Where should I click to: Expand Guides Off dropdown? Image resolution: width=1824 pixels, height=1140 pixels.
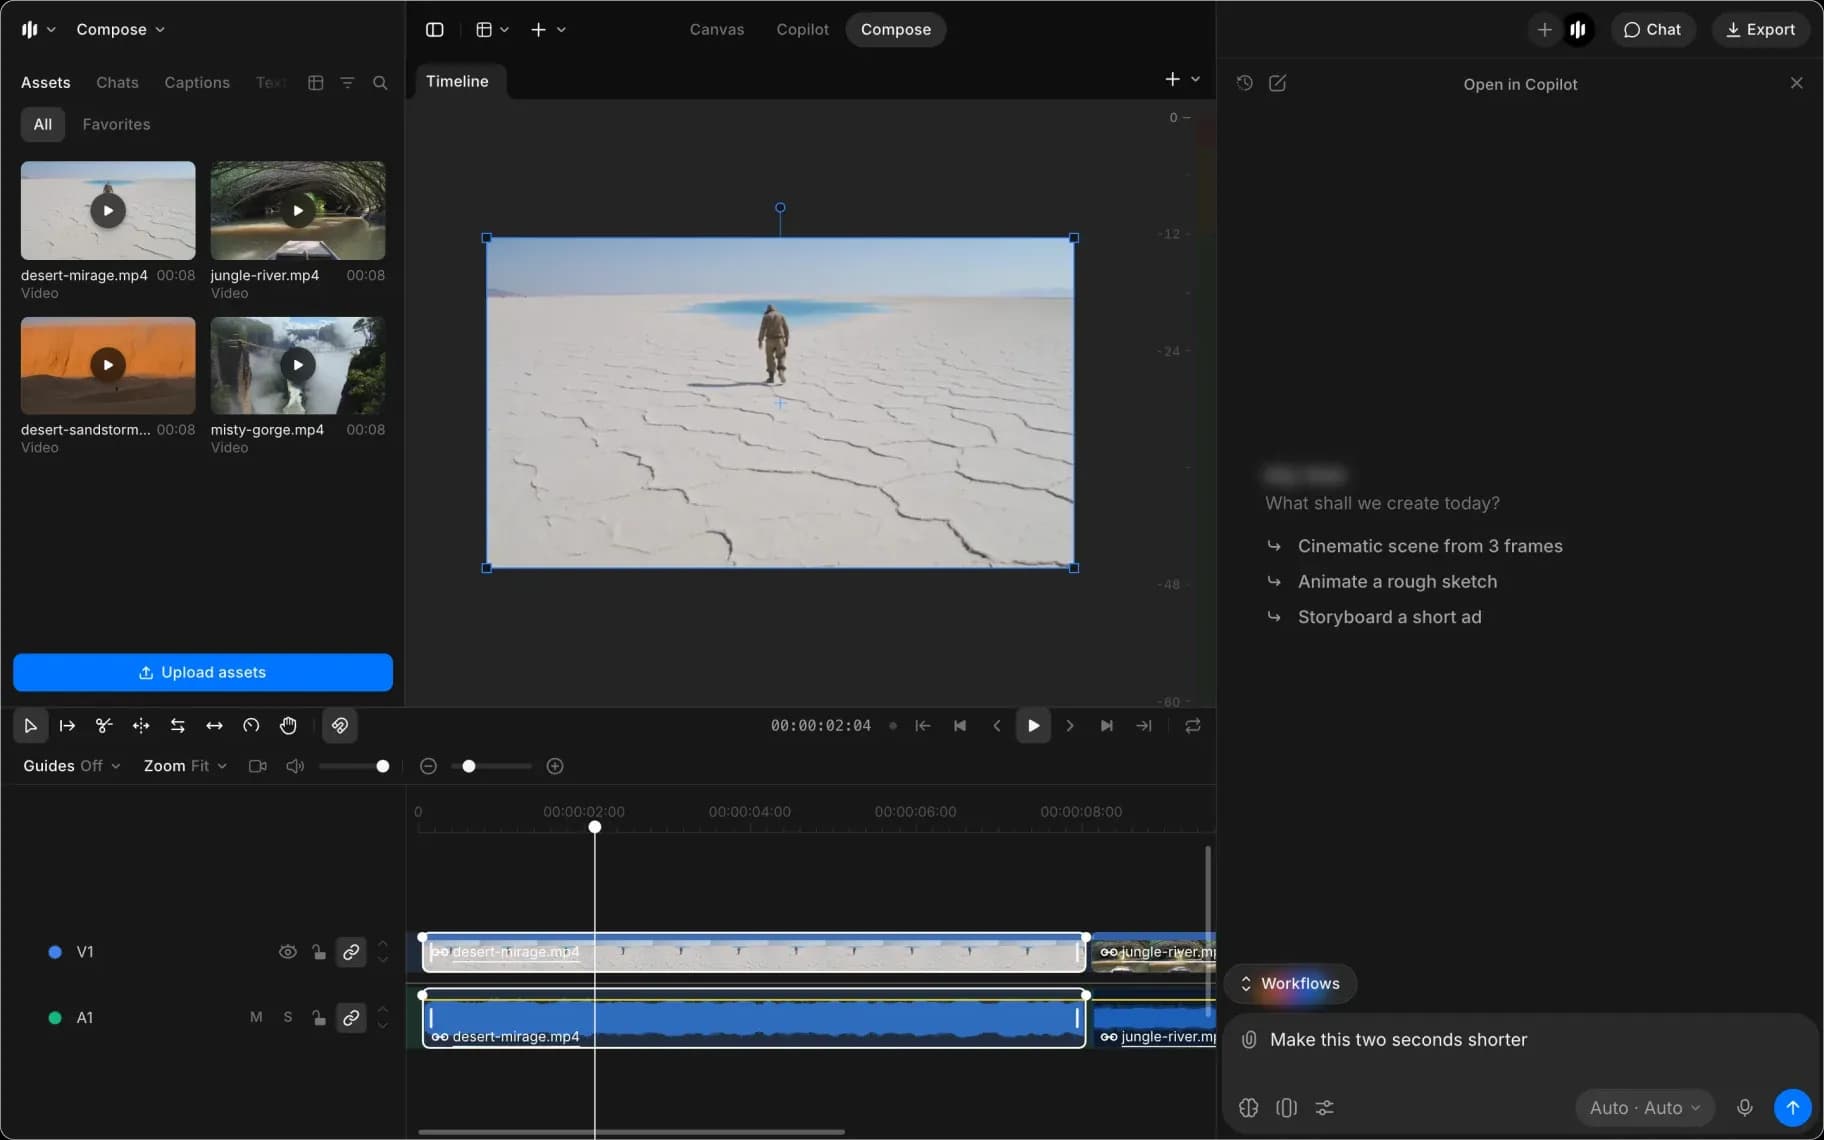pyautogui.click(x=72, y=766)
